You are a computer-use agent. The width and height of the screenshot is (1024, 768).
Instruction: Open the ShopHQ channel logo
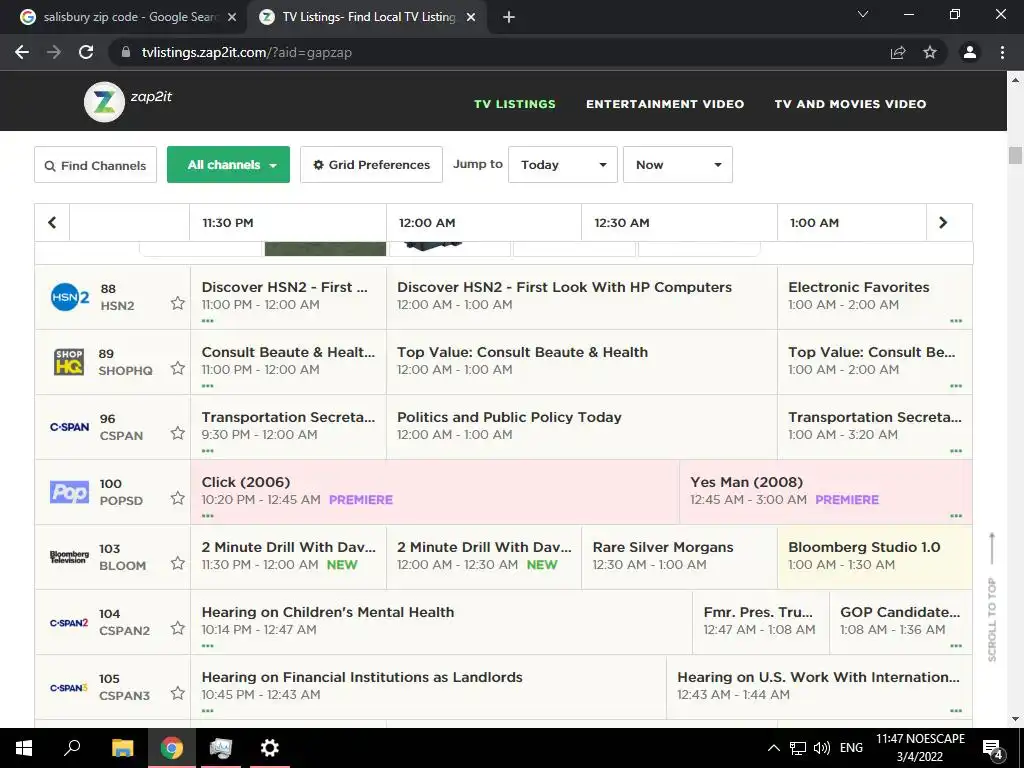[69, 362]
